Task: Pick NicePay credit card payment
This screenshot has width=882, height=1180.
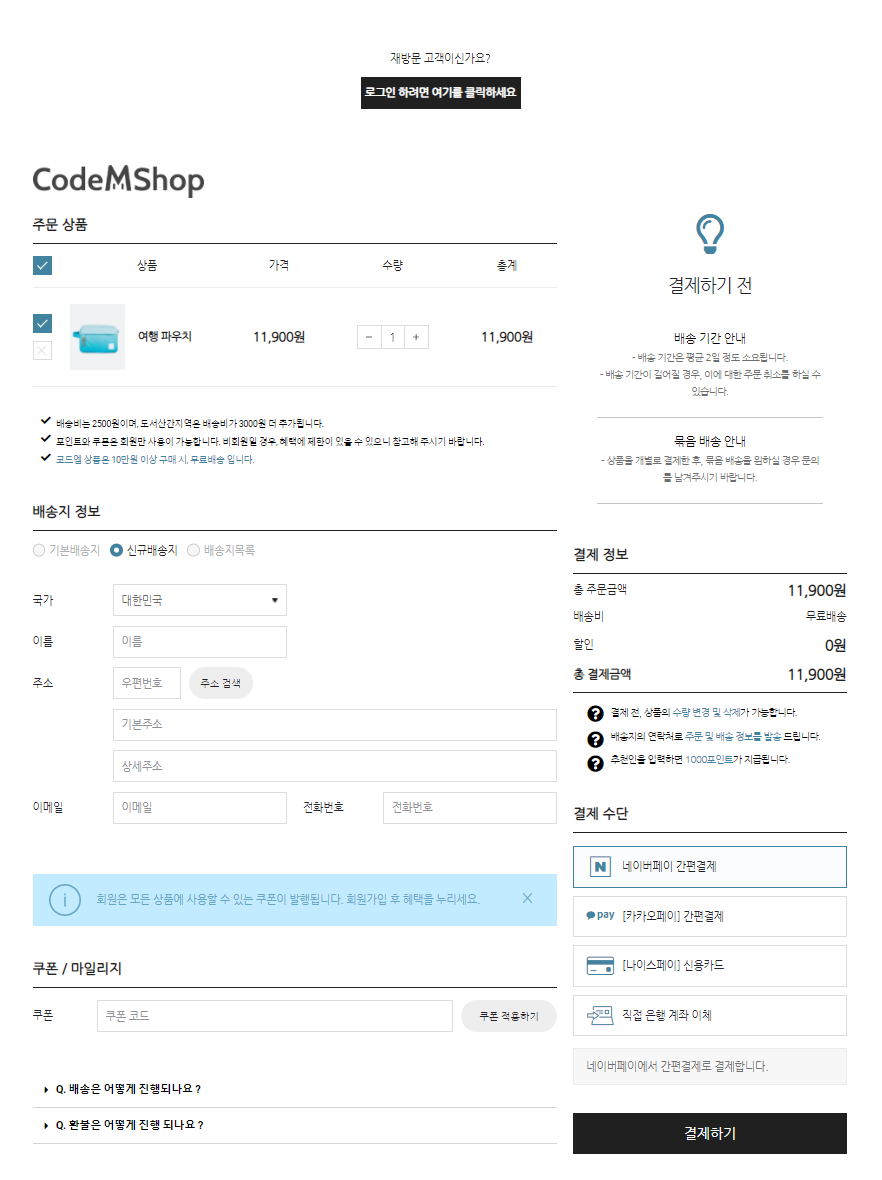Action: pos(709,966)
